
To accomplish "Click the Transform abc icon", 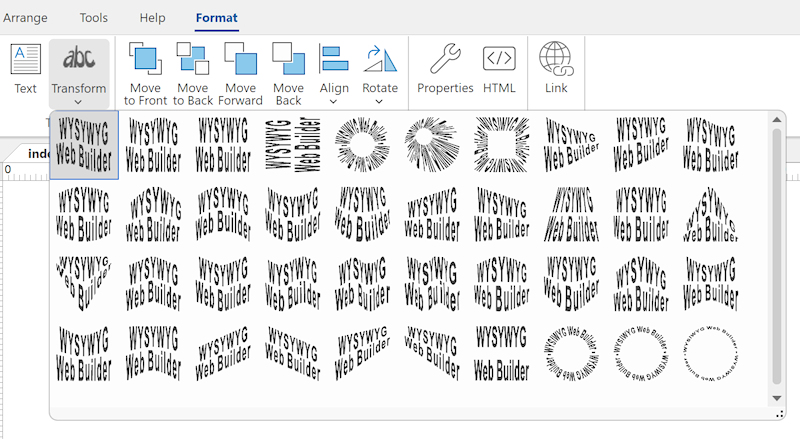I will tap(79, 58).
